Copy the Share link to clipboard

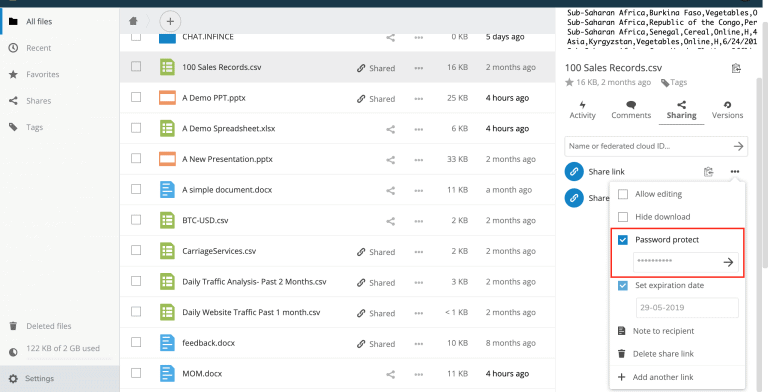[708, 172]
